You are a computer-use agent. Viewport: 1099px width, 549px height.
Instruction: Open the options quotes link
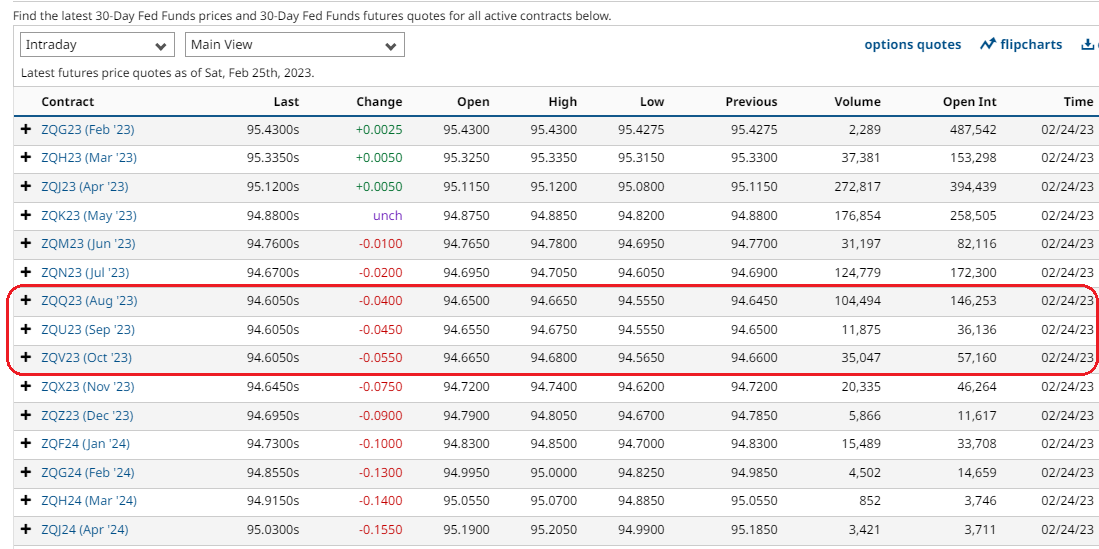pos(912,45)
